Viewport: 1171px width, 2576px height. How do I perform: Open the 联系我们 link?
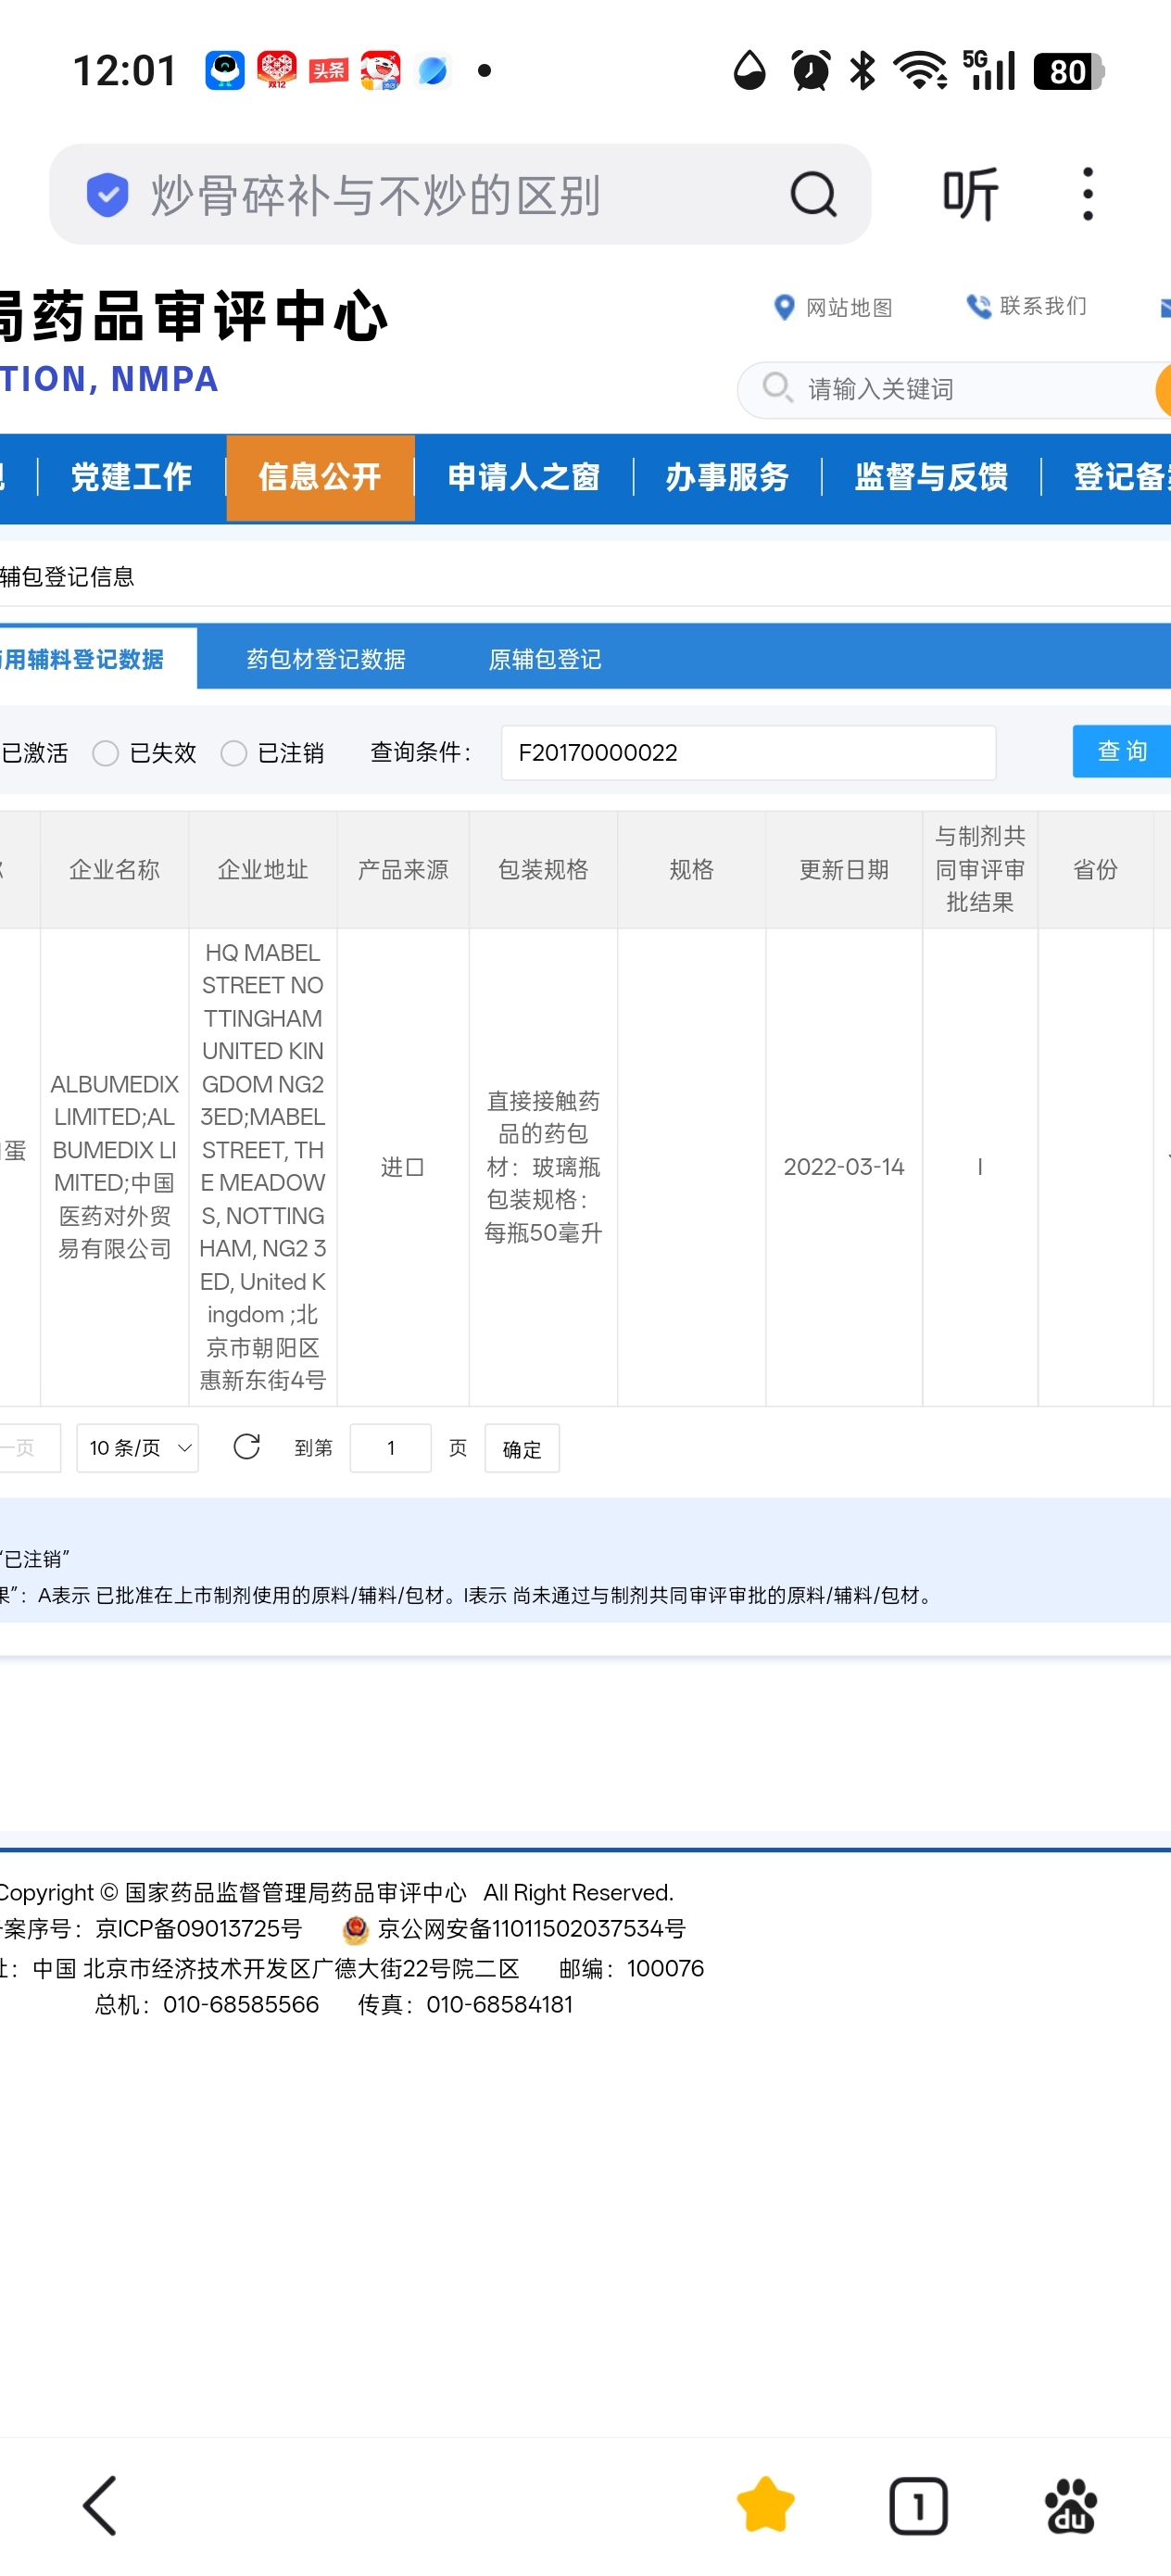[x=1043, y=306]
